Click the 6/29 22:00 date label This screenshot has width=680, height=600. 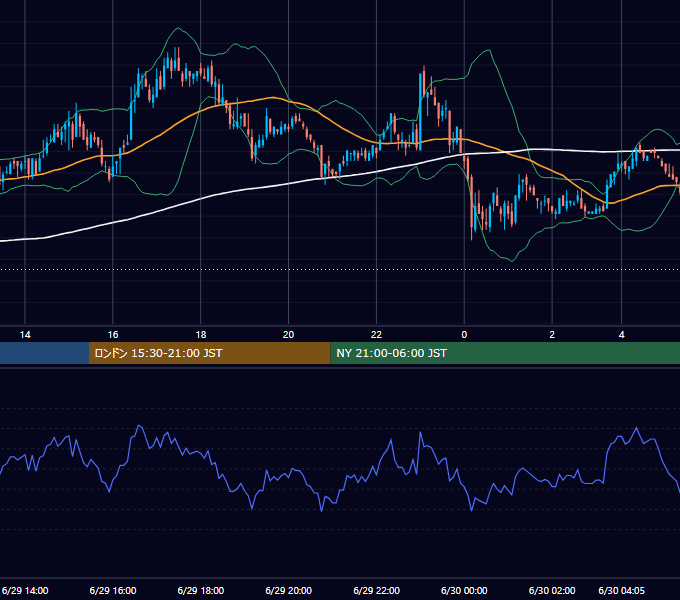(376, 590)
